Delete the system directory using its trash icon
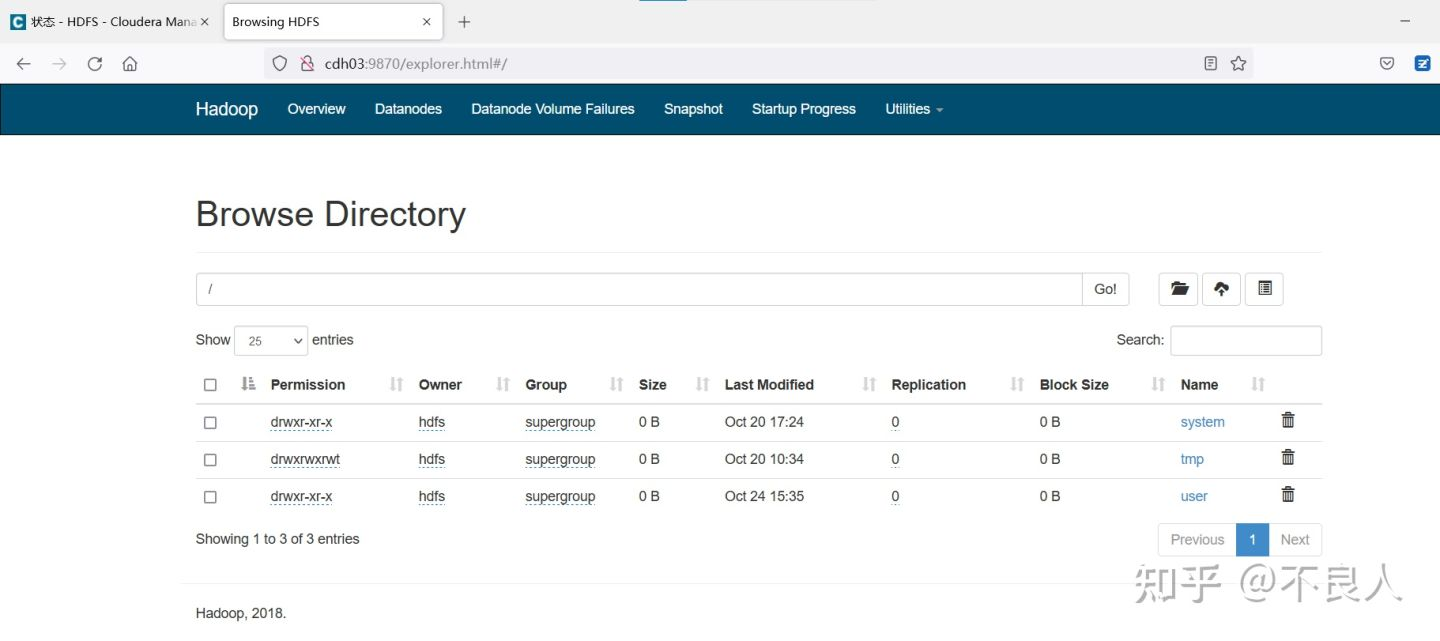Screen dimensions: 1440x641 pos(1288,420)
